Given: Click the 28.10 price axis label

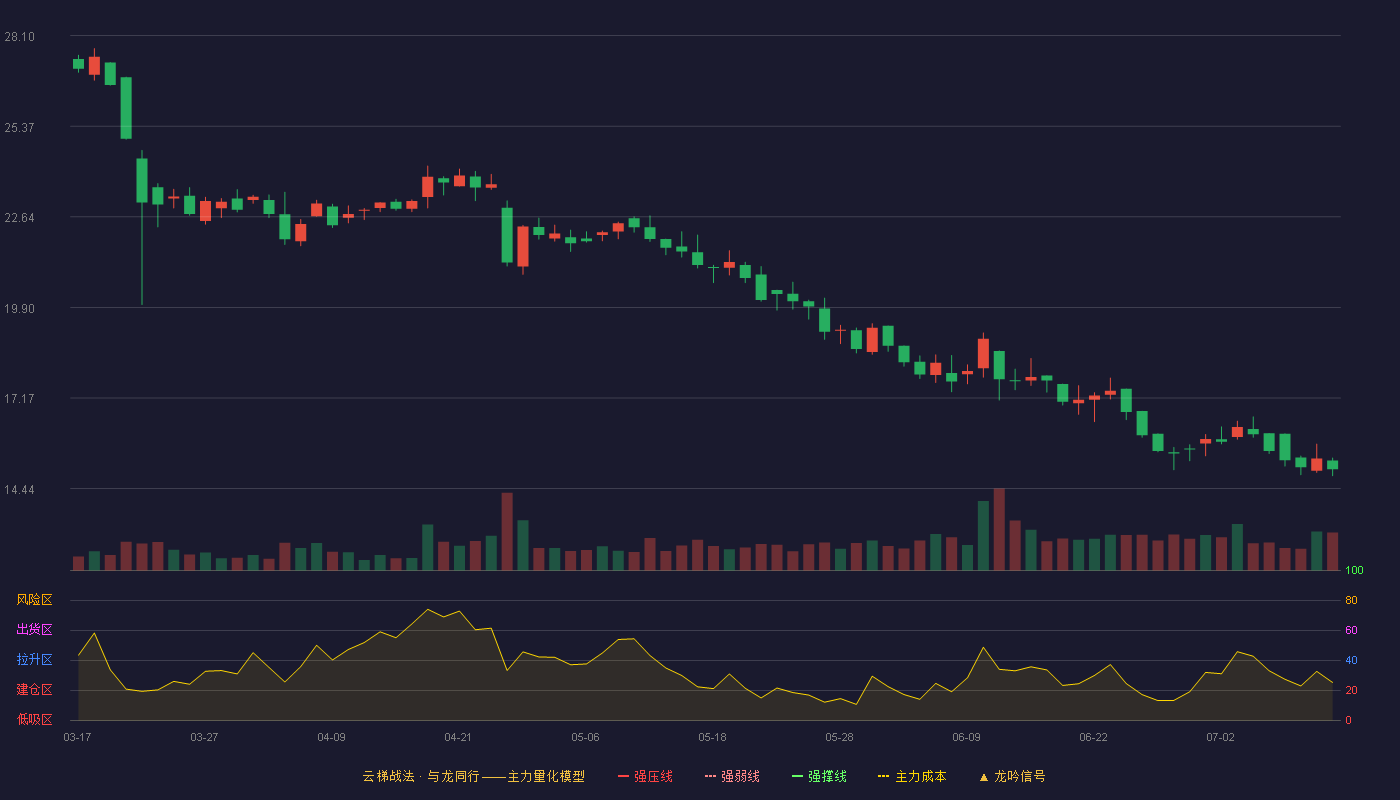Looking at the screenshot, I should [x=19, y=37].
